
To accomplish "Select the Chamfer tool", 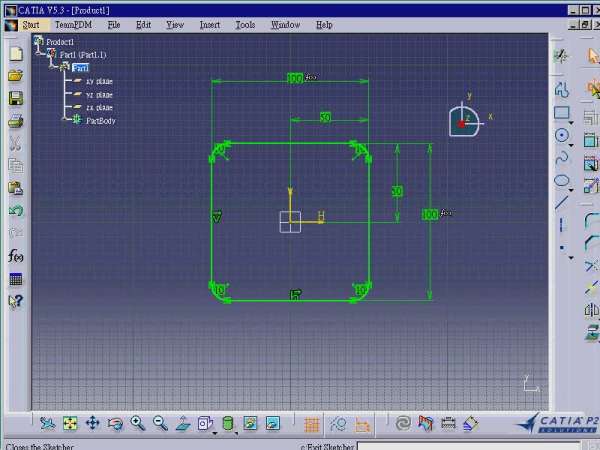I will tap(592, 243).
